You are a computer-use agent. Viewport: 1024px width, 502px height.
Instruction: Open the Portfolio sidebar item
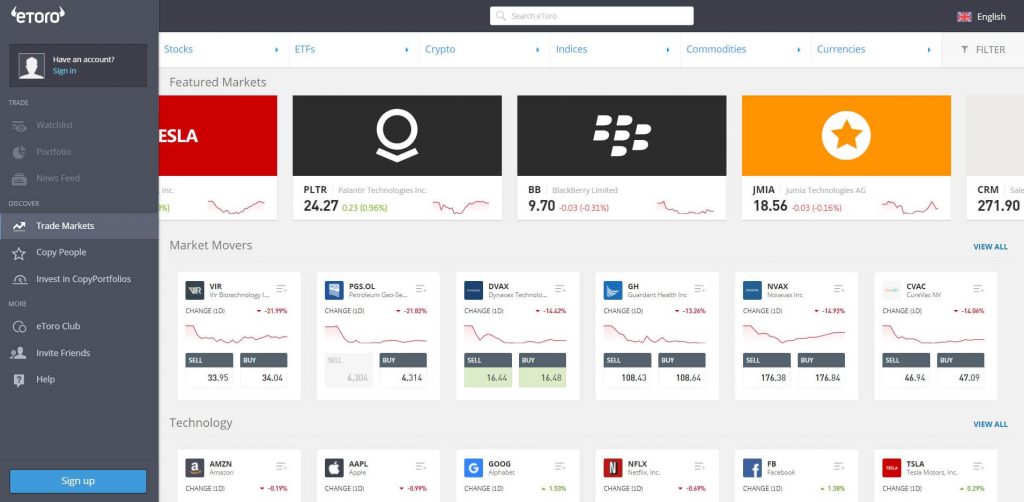pyautogui.click(x=53, y=152)
